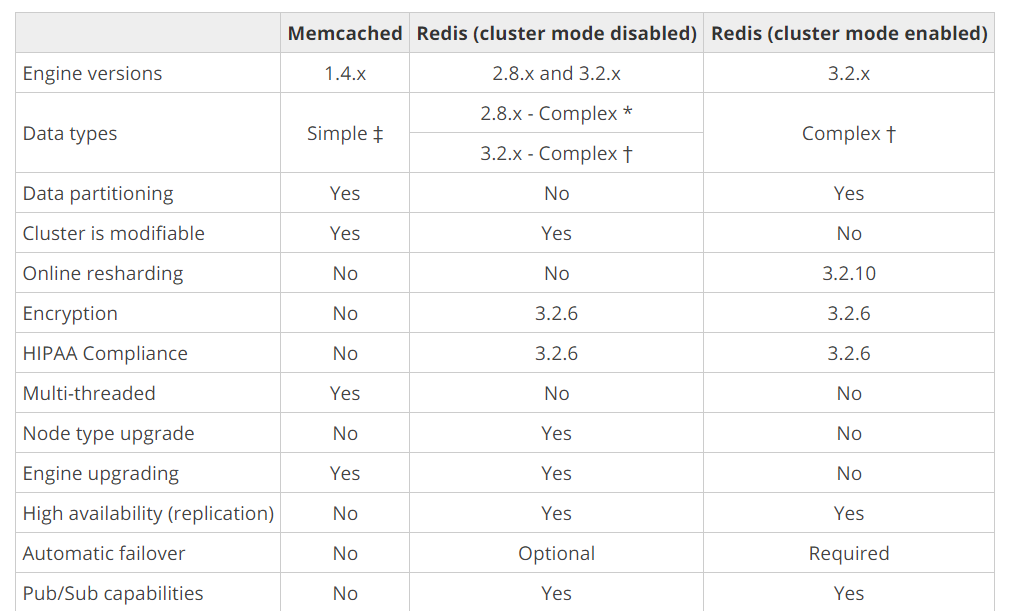Click the '3.2.x - Complex †' cell

pyautogui.click(x=557, y=154)
